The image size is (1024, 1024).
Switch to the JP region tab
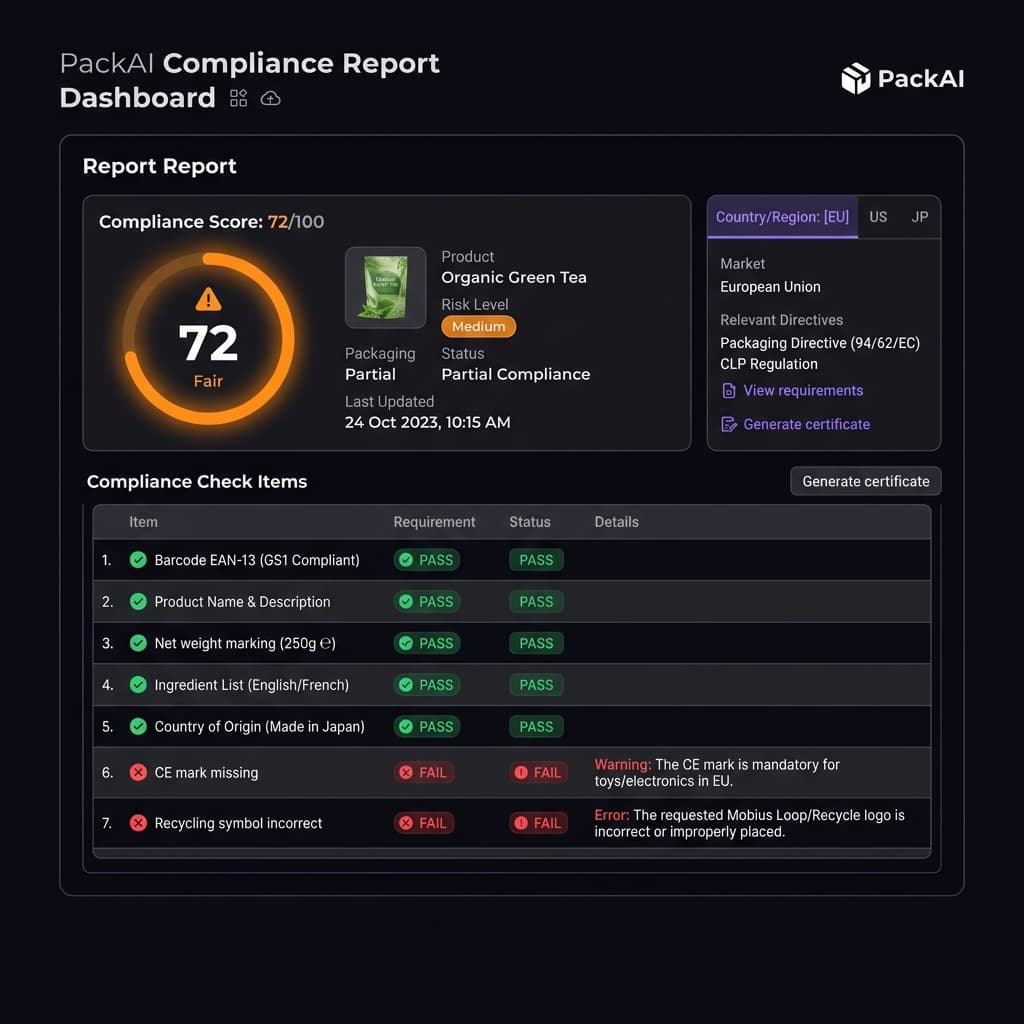(x=920, y=217)
